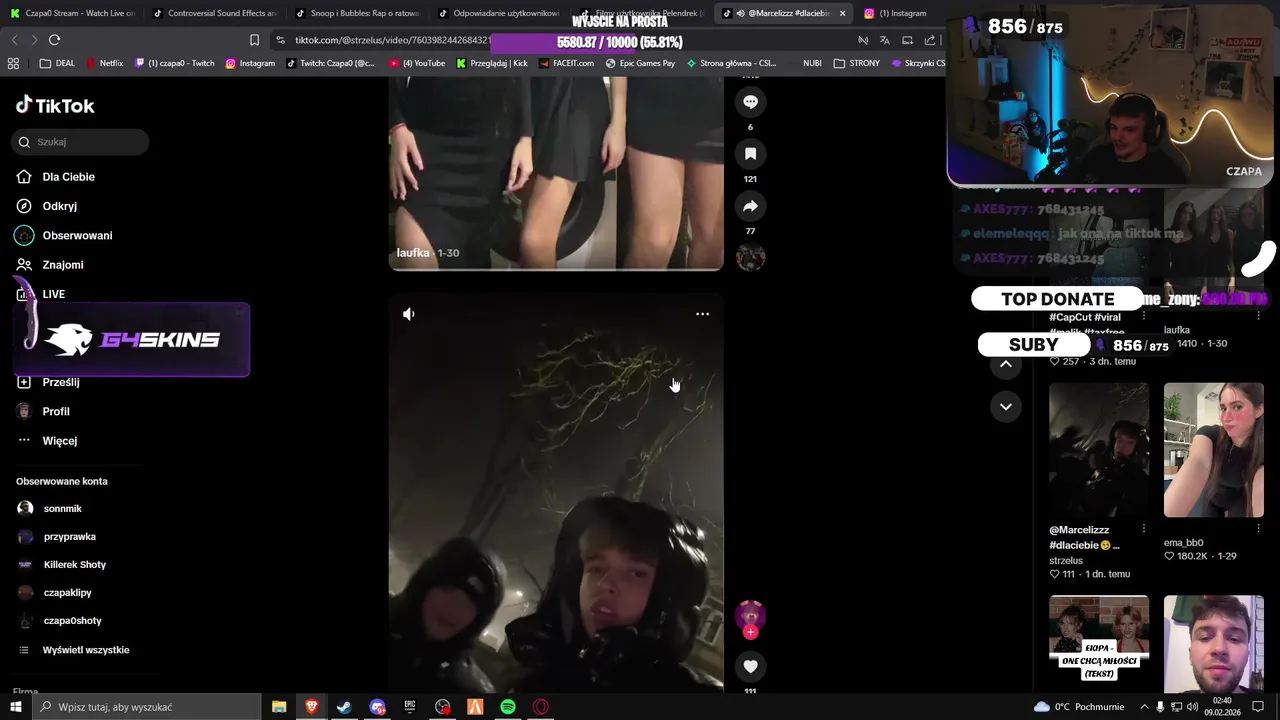Image resolution: width=1280 pixels, height=720 pixels.
Task: Follow creator via red plus avatar
Action: click(750, 631)
